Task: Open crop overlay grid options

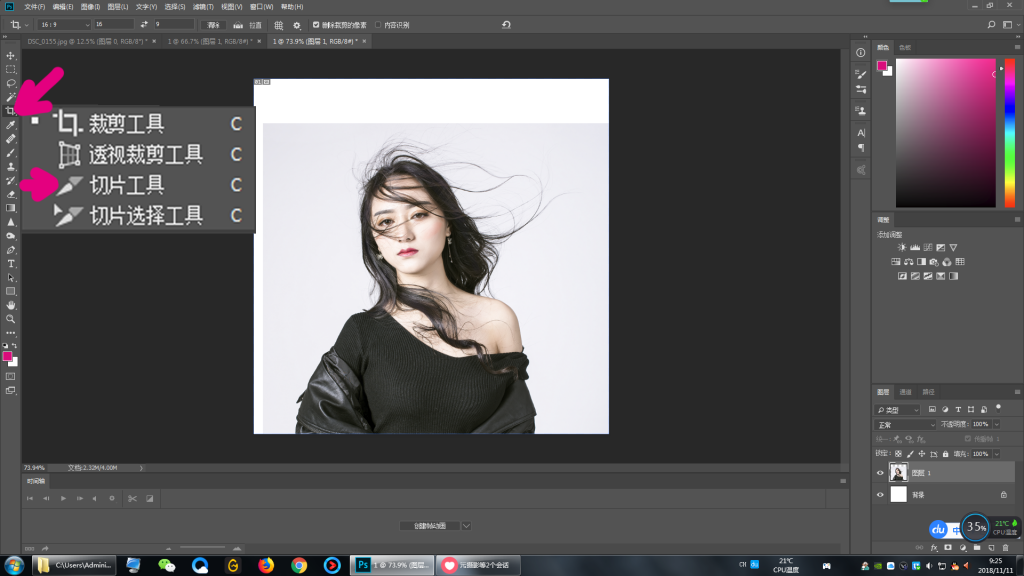Action: click(279, 25)
